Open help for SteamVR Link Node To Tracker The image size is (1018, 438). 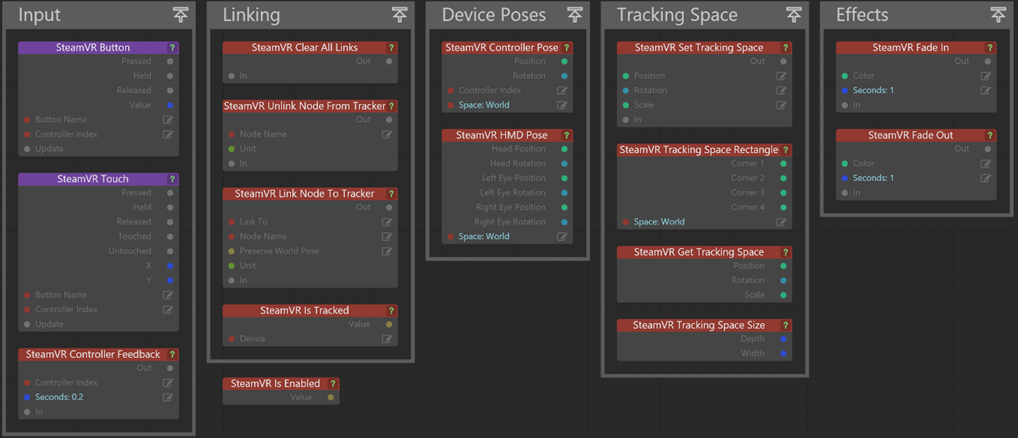pyautogui.click(x=391, y=194)
